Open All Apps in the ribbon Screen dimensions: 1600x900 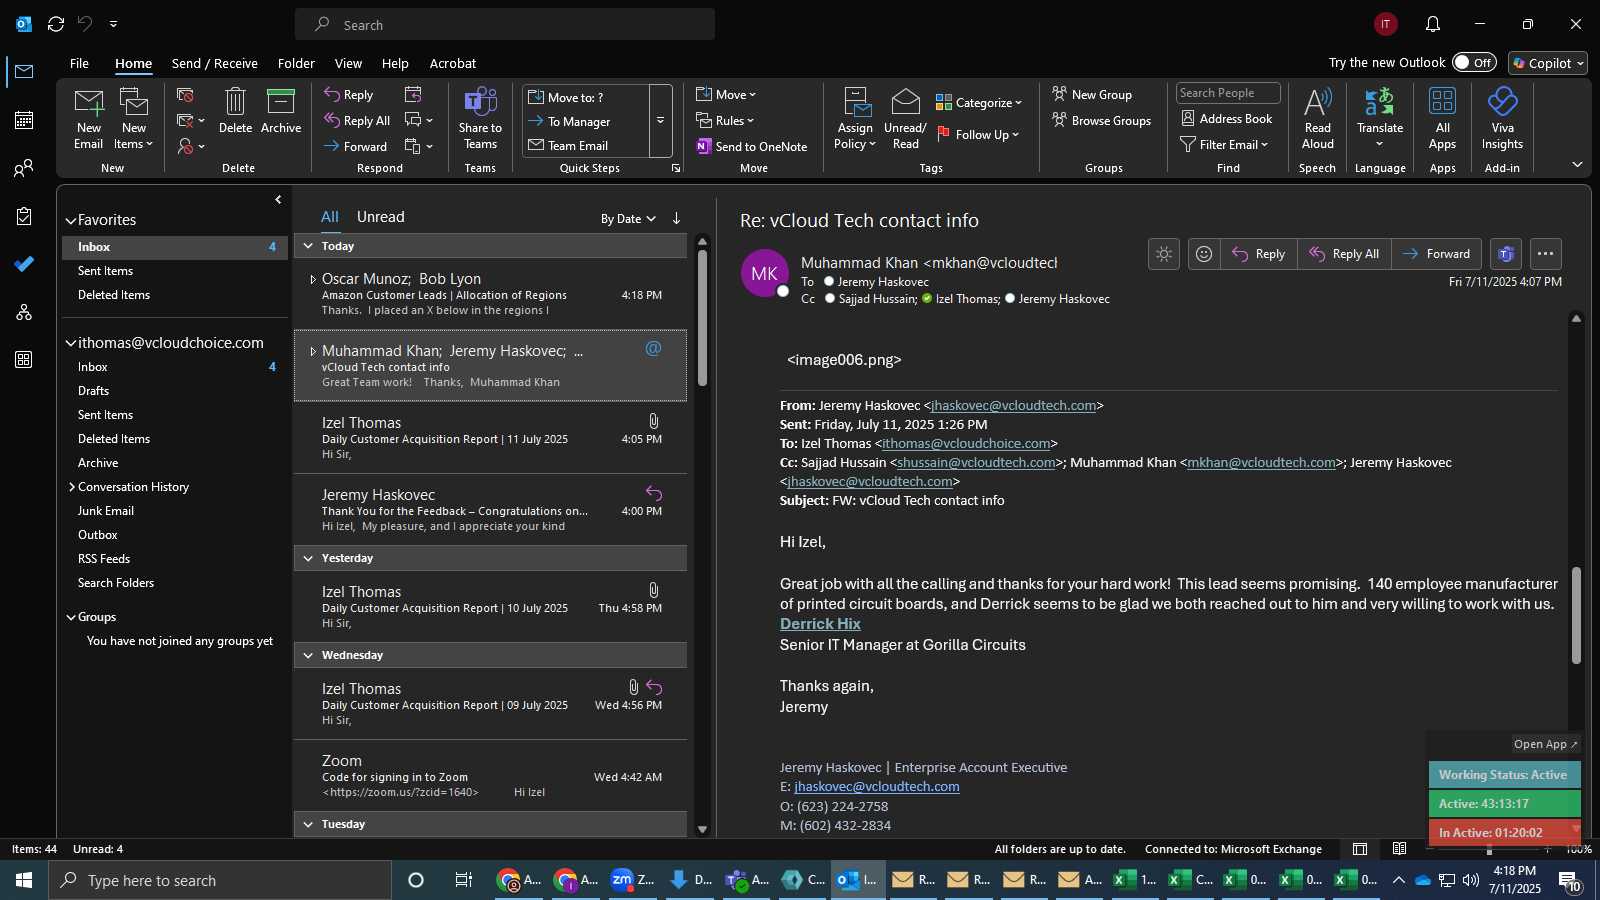click(1442, 118)
